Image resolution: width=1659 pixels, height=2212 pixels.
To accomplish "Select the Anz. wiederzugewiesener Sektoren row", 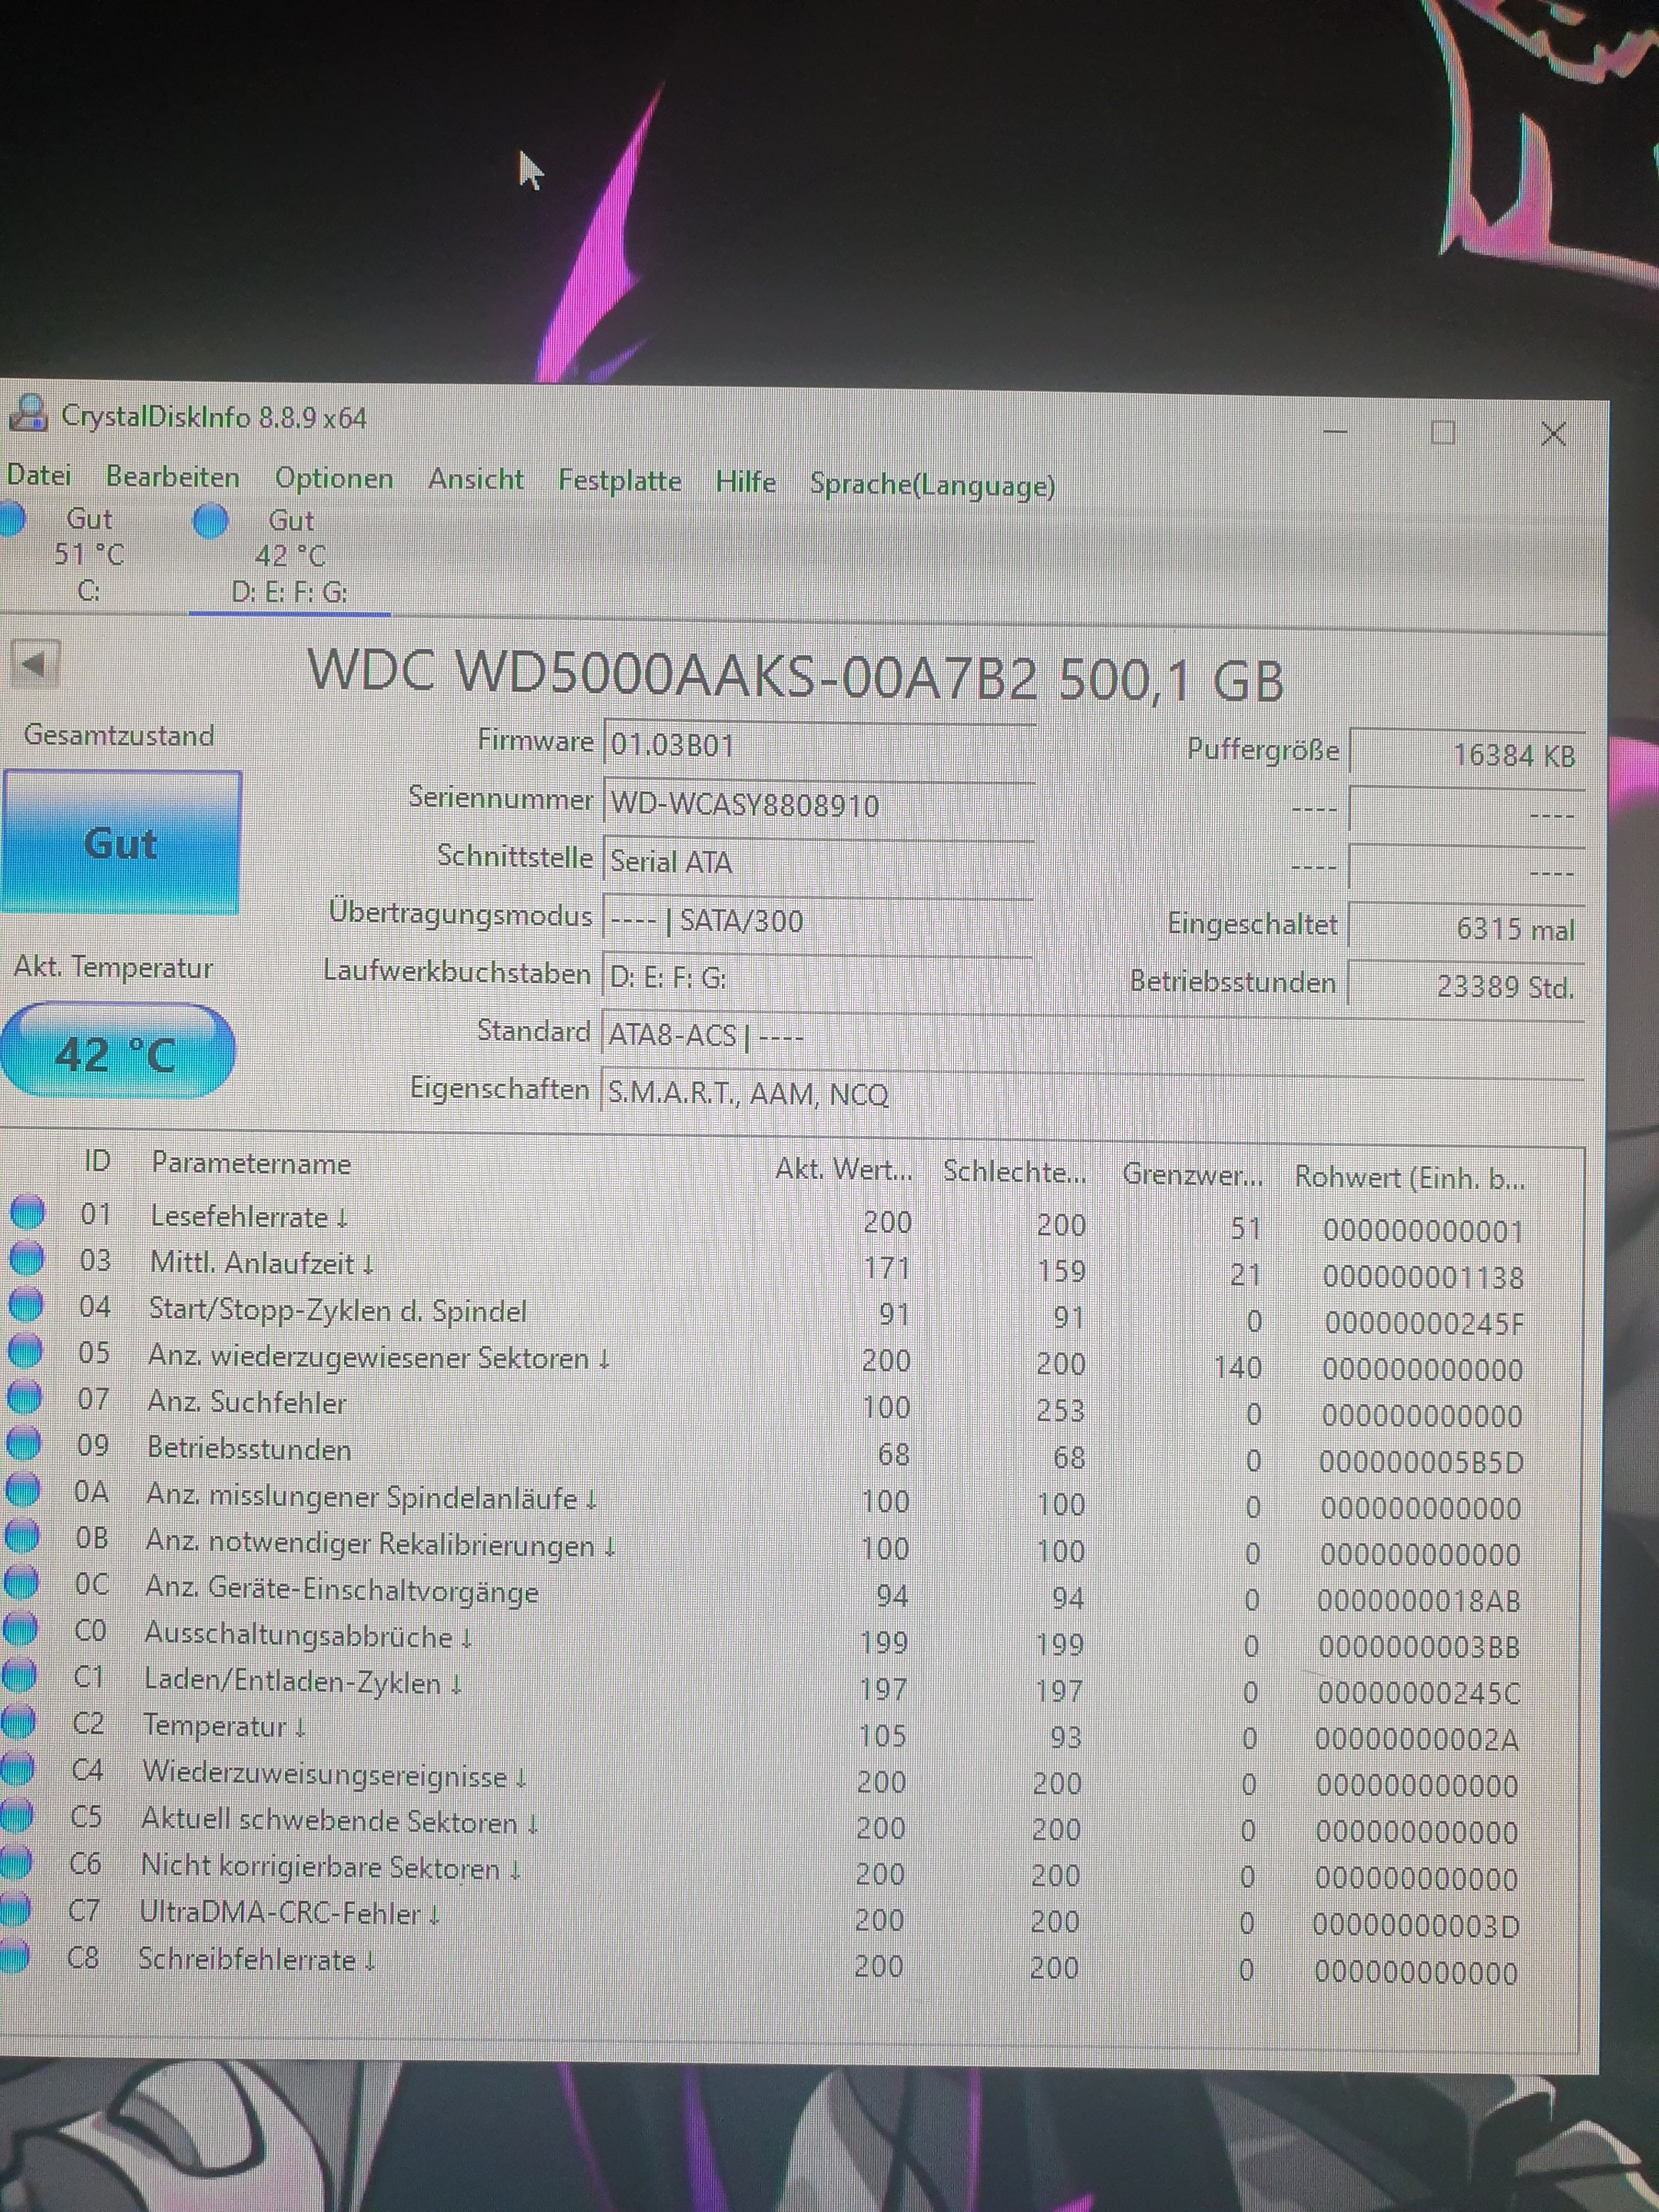I will coord(368,1358).
